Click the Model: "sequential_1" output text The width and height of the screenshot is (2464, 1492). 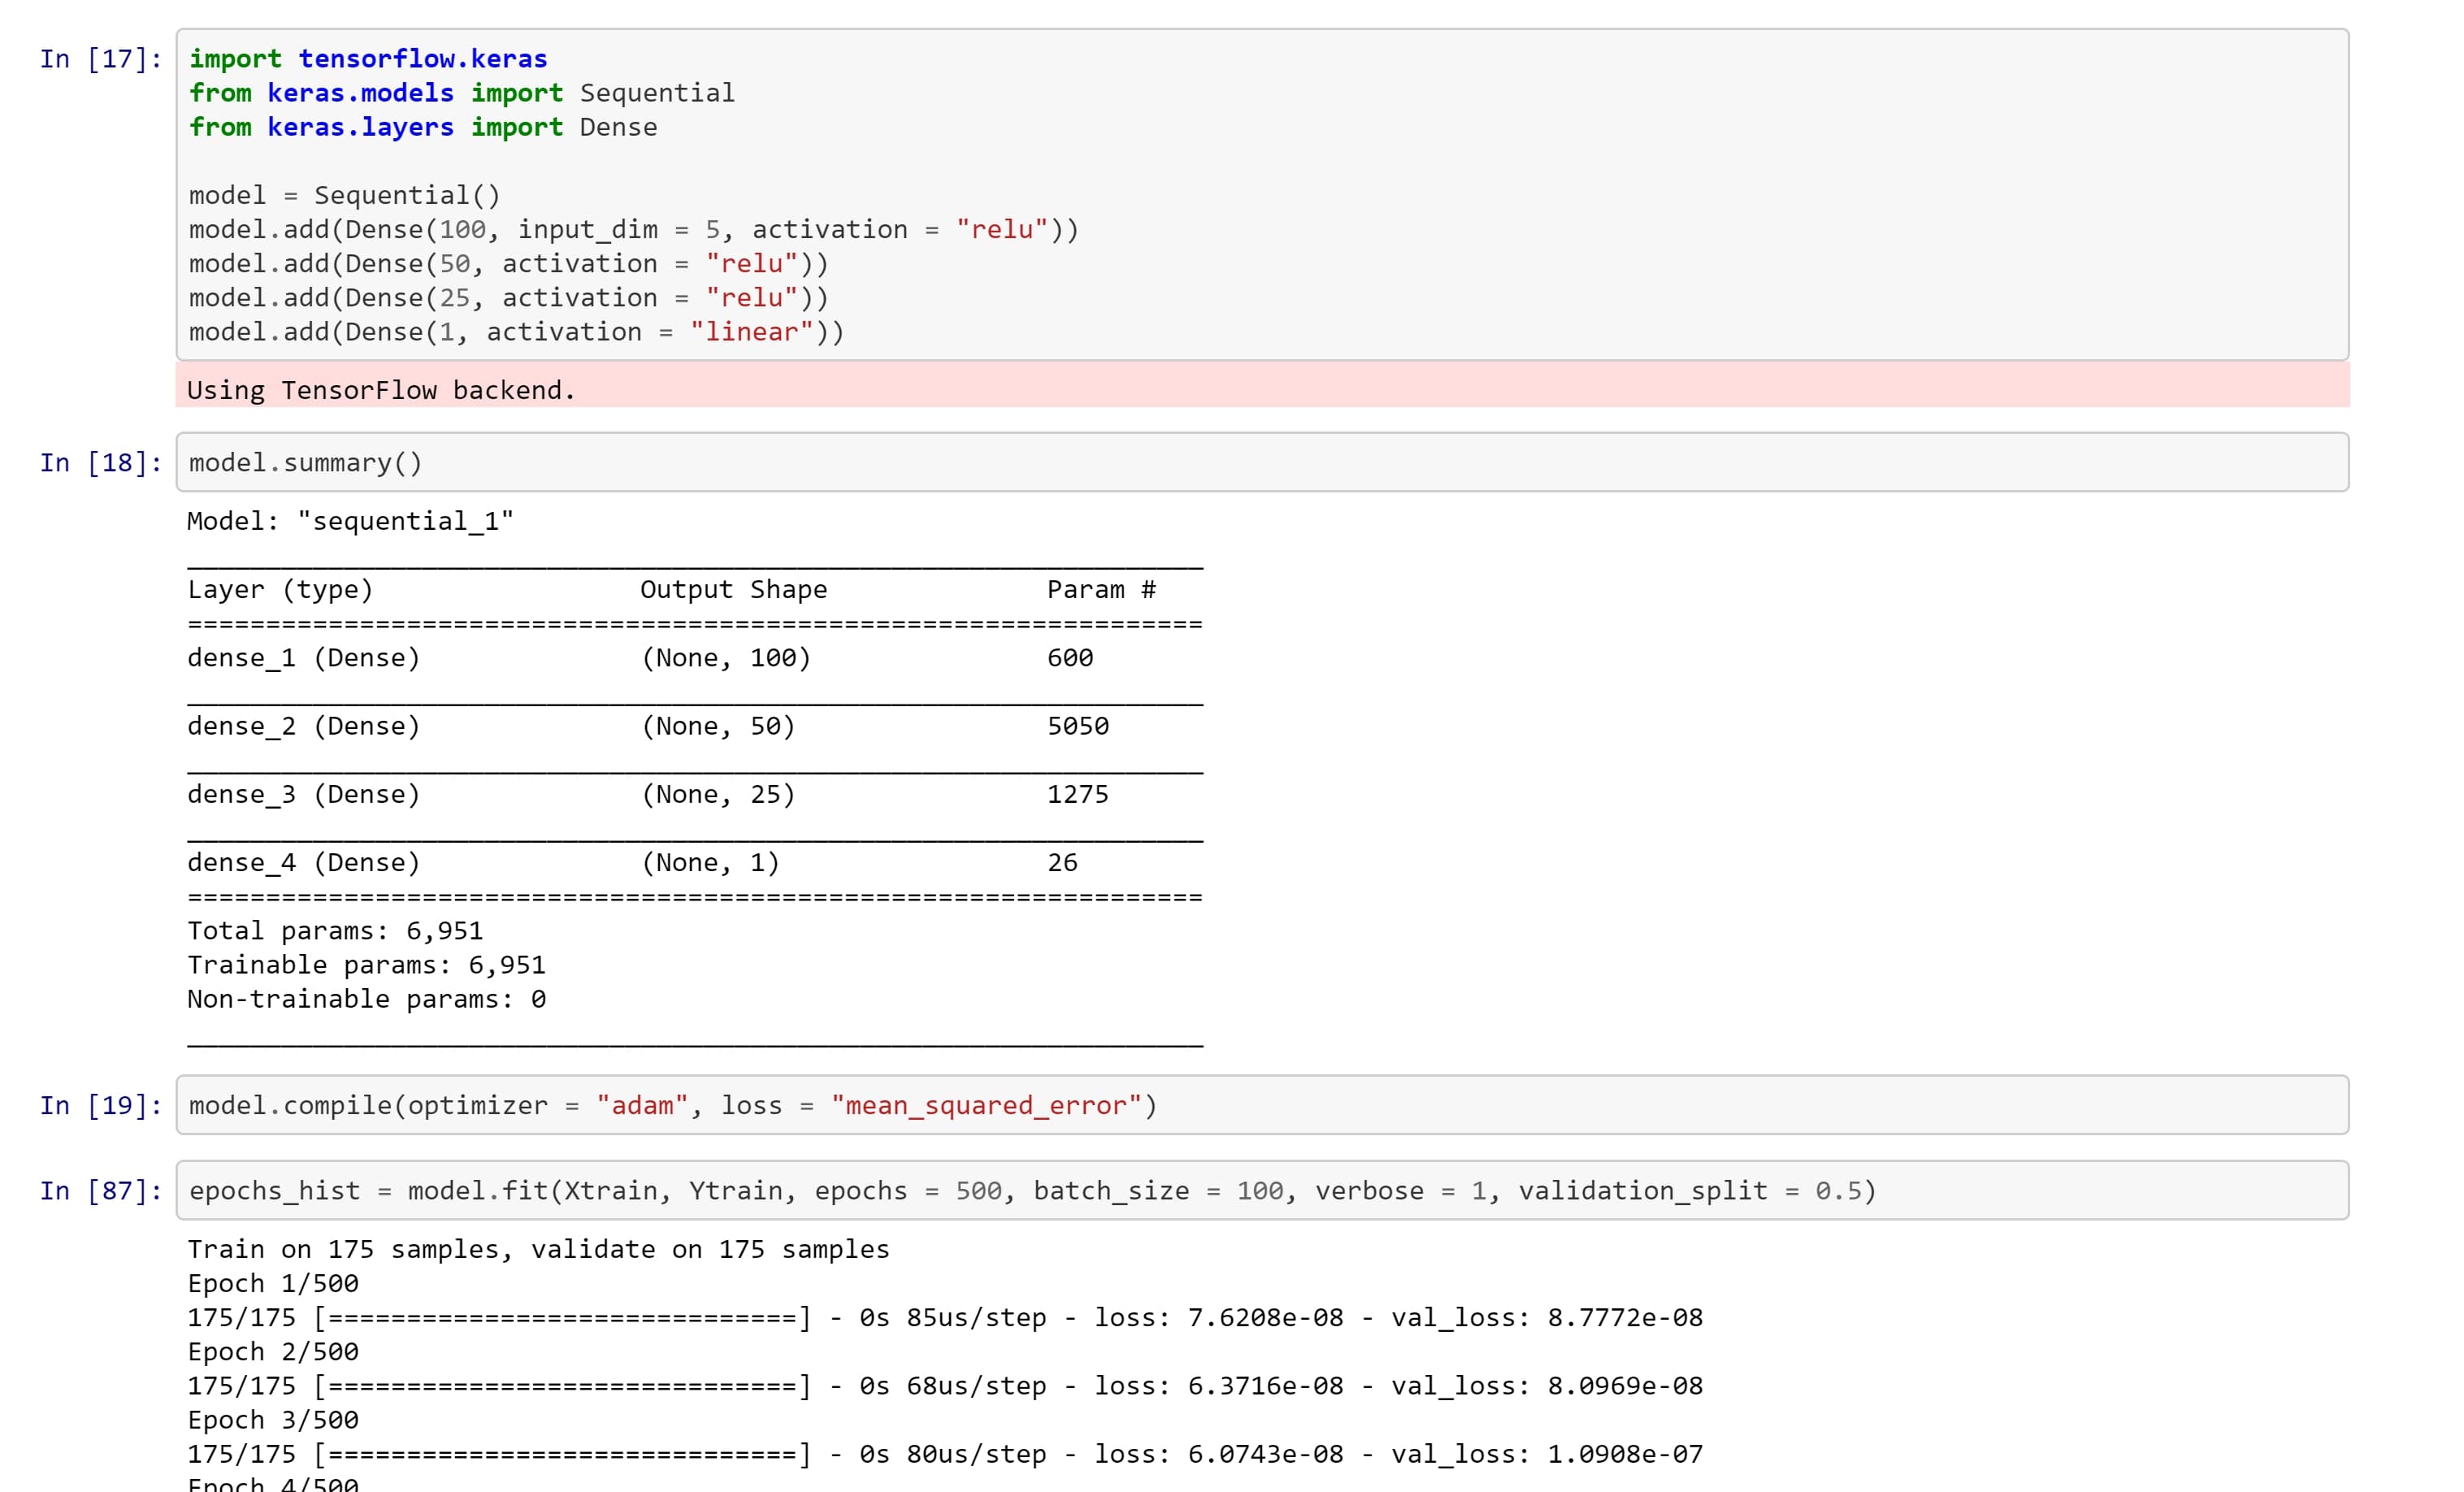(350, 521)
